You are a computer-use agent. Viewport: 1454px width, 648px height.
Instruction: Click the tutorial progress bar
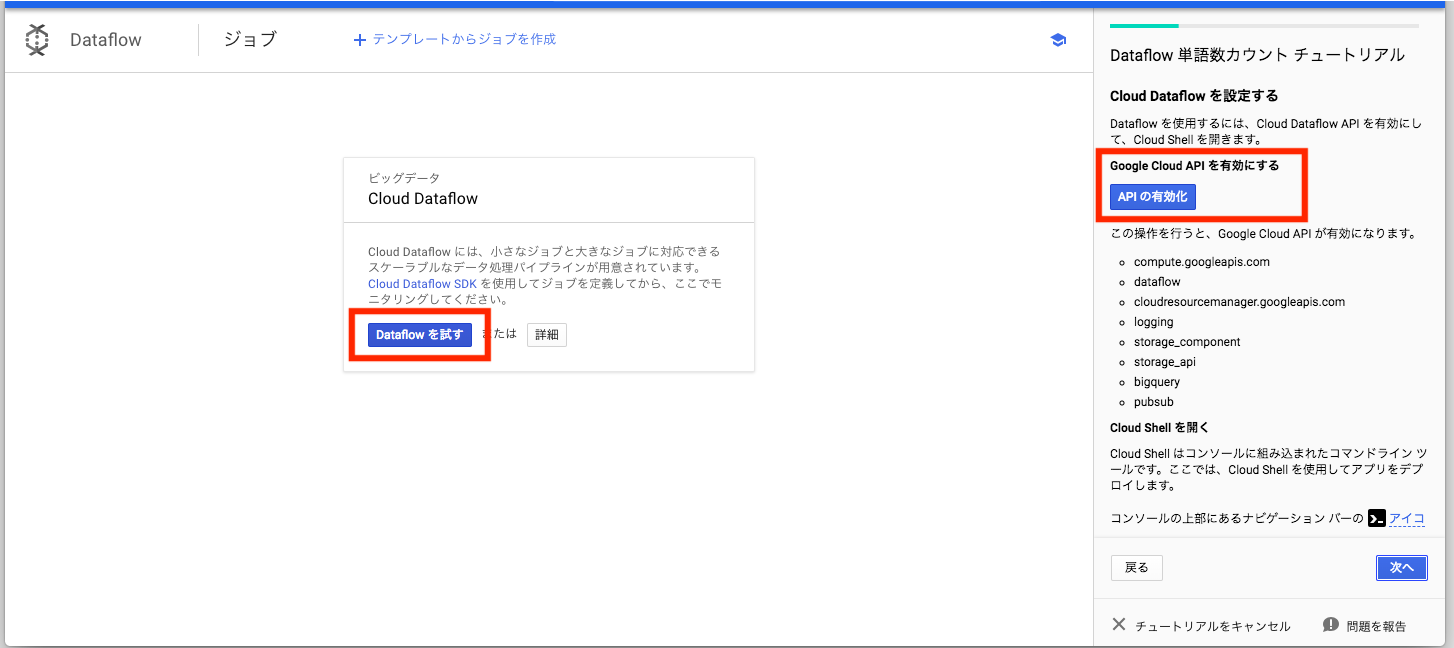(x=1264, y=25)
